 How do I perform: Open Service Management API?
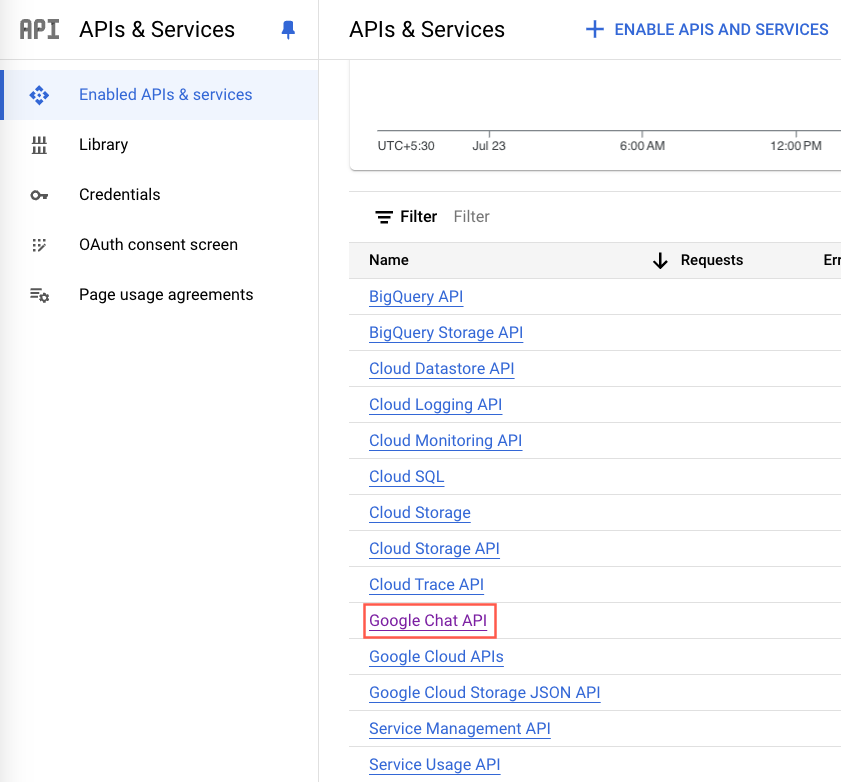point(460,728)
